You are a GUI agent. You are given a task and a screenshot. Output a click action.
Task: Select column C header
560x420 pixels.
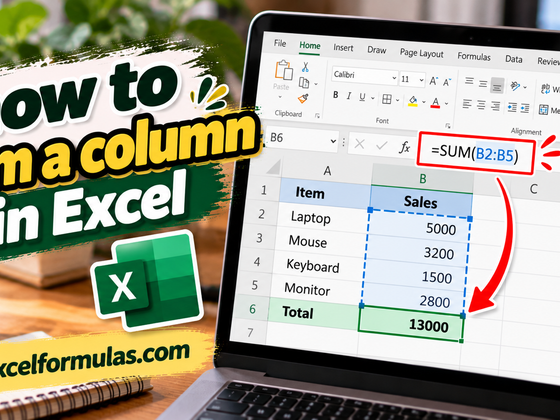[533, 188]
